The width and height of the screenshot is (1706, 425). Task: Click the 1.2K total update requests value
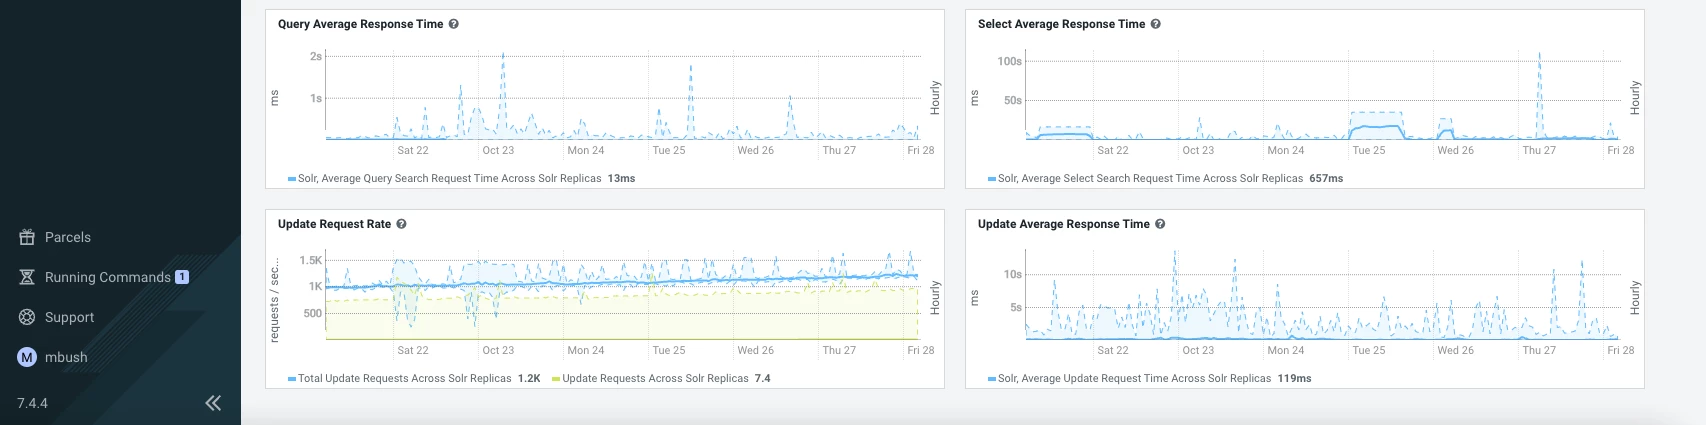tap(529, 378)
